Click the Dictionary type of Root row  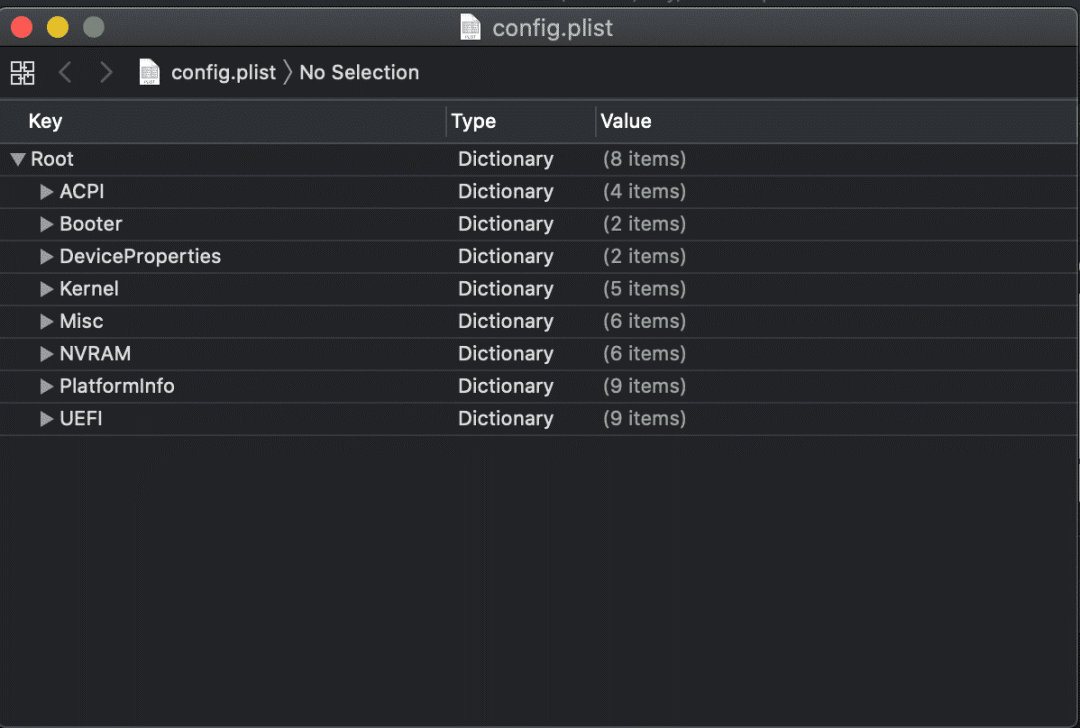[x=505, y=159]
